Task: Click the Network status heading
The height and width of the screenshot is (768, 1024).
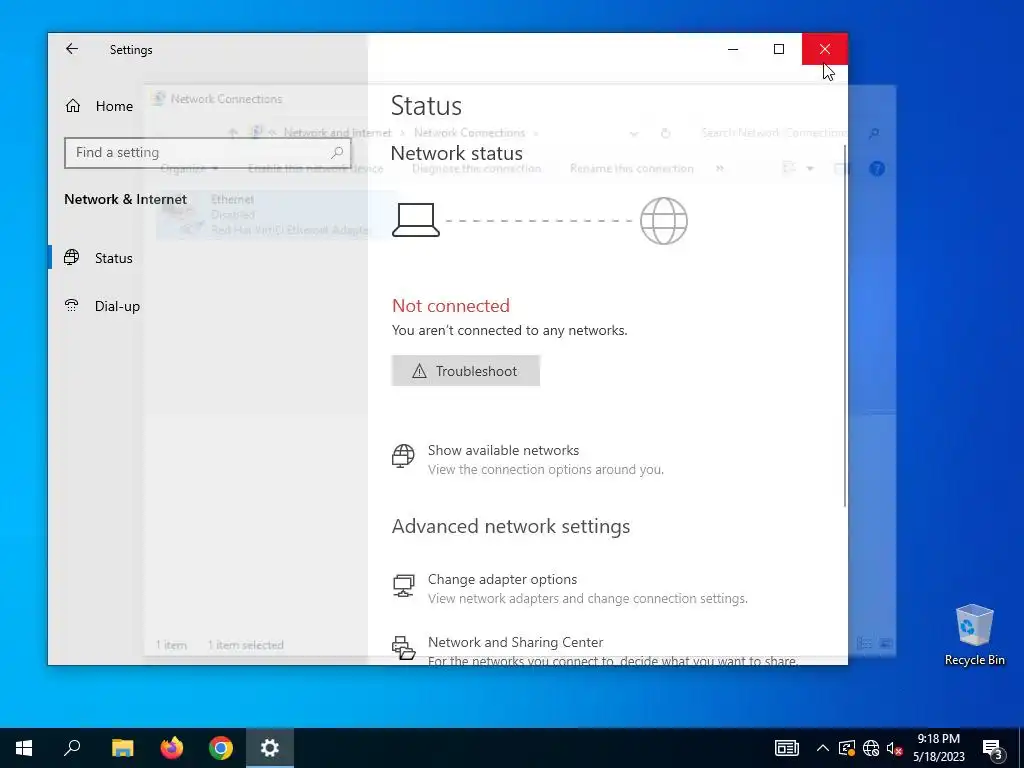Action: pos(456,153)
